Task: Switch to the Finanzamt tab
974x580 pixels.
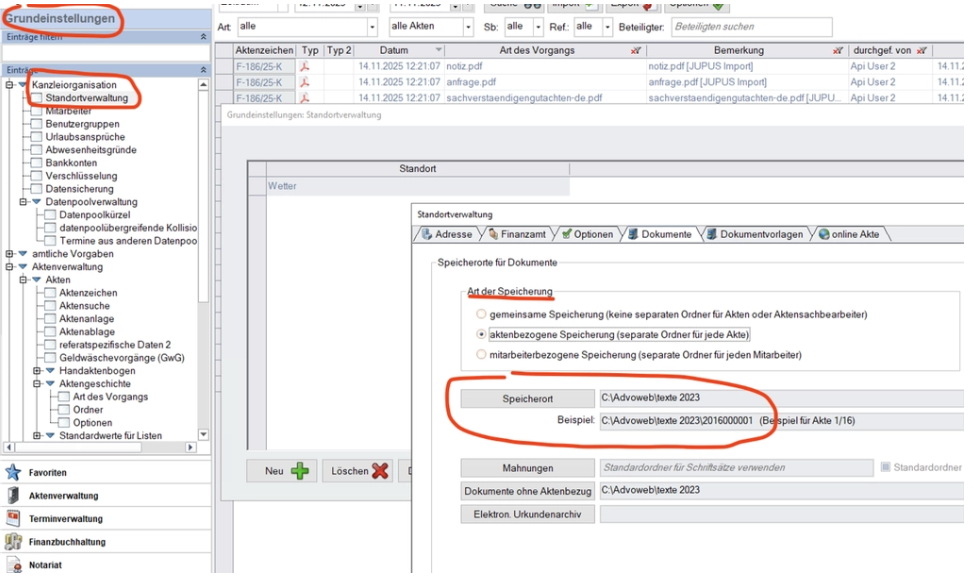Action: (517, 234)
